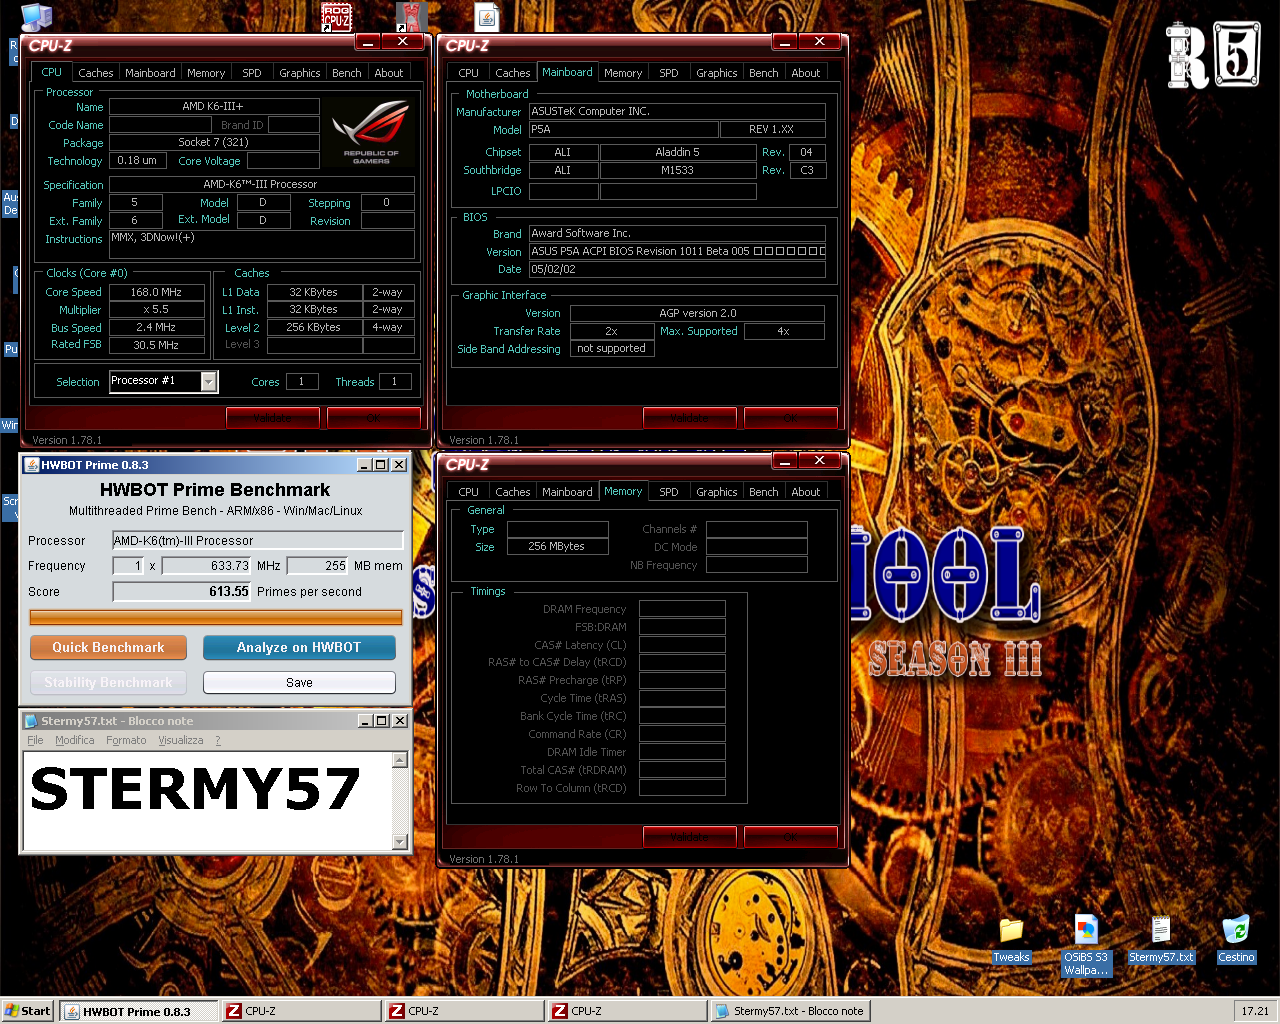The image size is (1280, 1024).
Task: Click the 256 MBytes memory size value
Action: 557,547
